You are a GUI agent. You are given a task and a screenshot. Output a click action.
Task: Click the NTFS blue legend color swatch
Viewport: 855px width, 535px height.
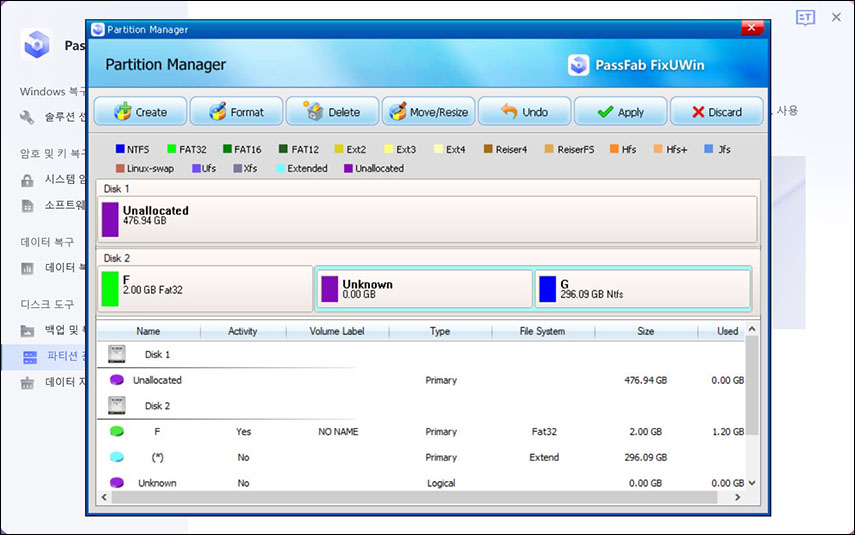[120, 150]
